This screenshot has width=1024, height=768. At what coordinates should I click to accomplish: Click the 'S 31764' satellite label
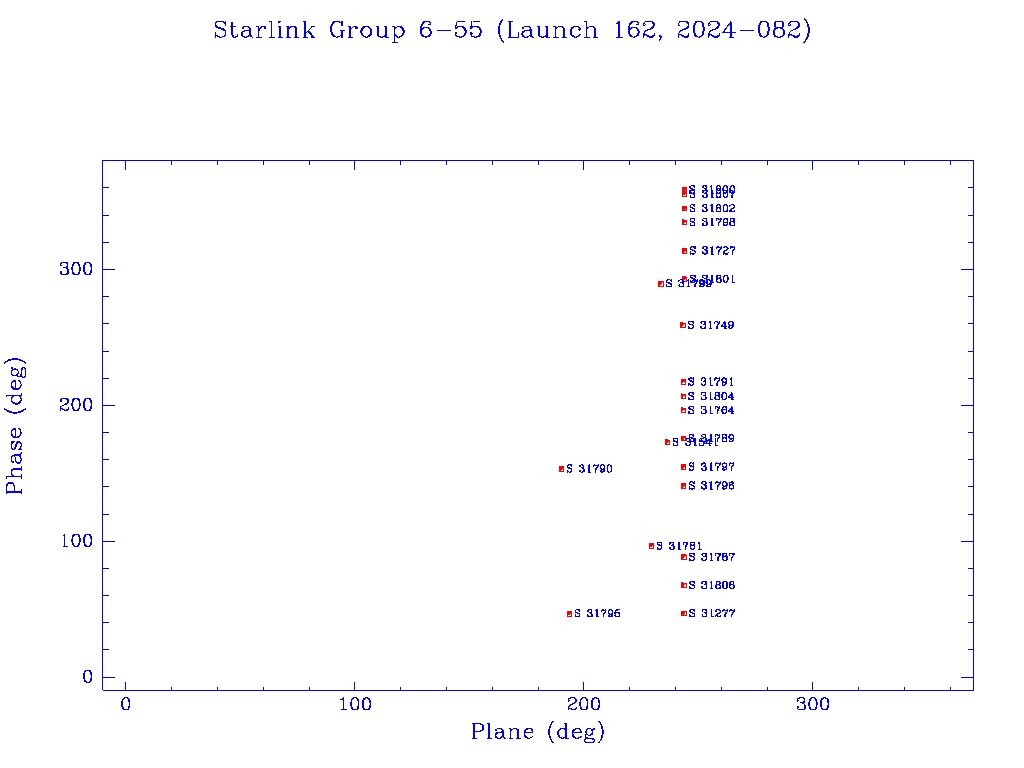click(x=711, y=411)
